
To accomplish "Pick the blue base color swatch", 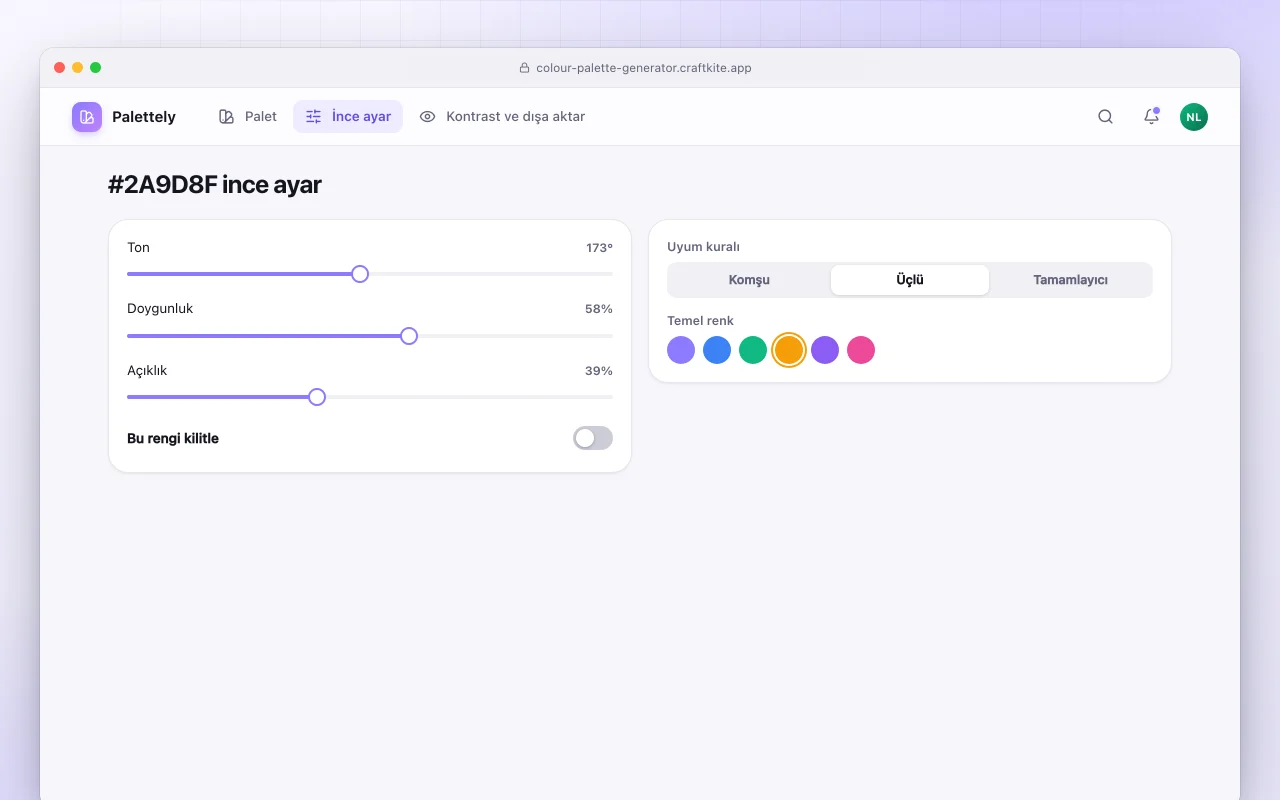I will (717, 350).
